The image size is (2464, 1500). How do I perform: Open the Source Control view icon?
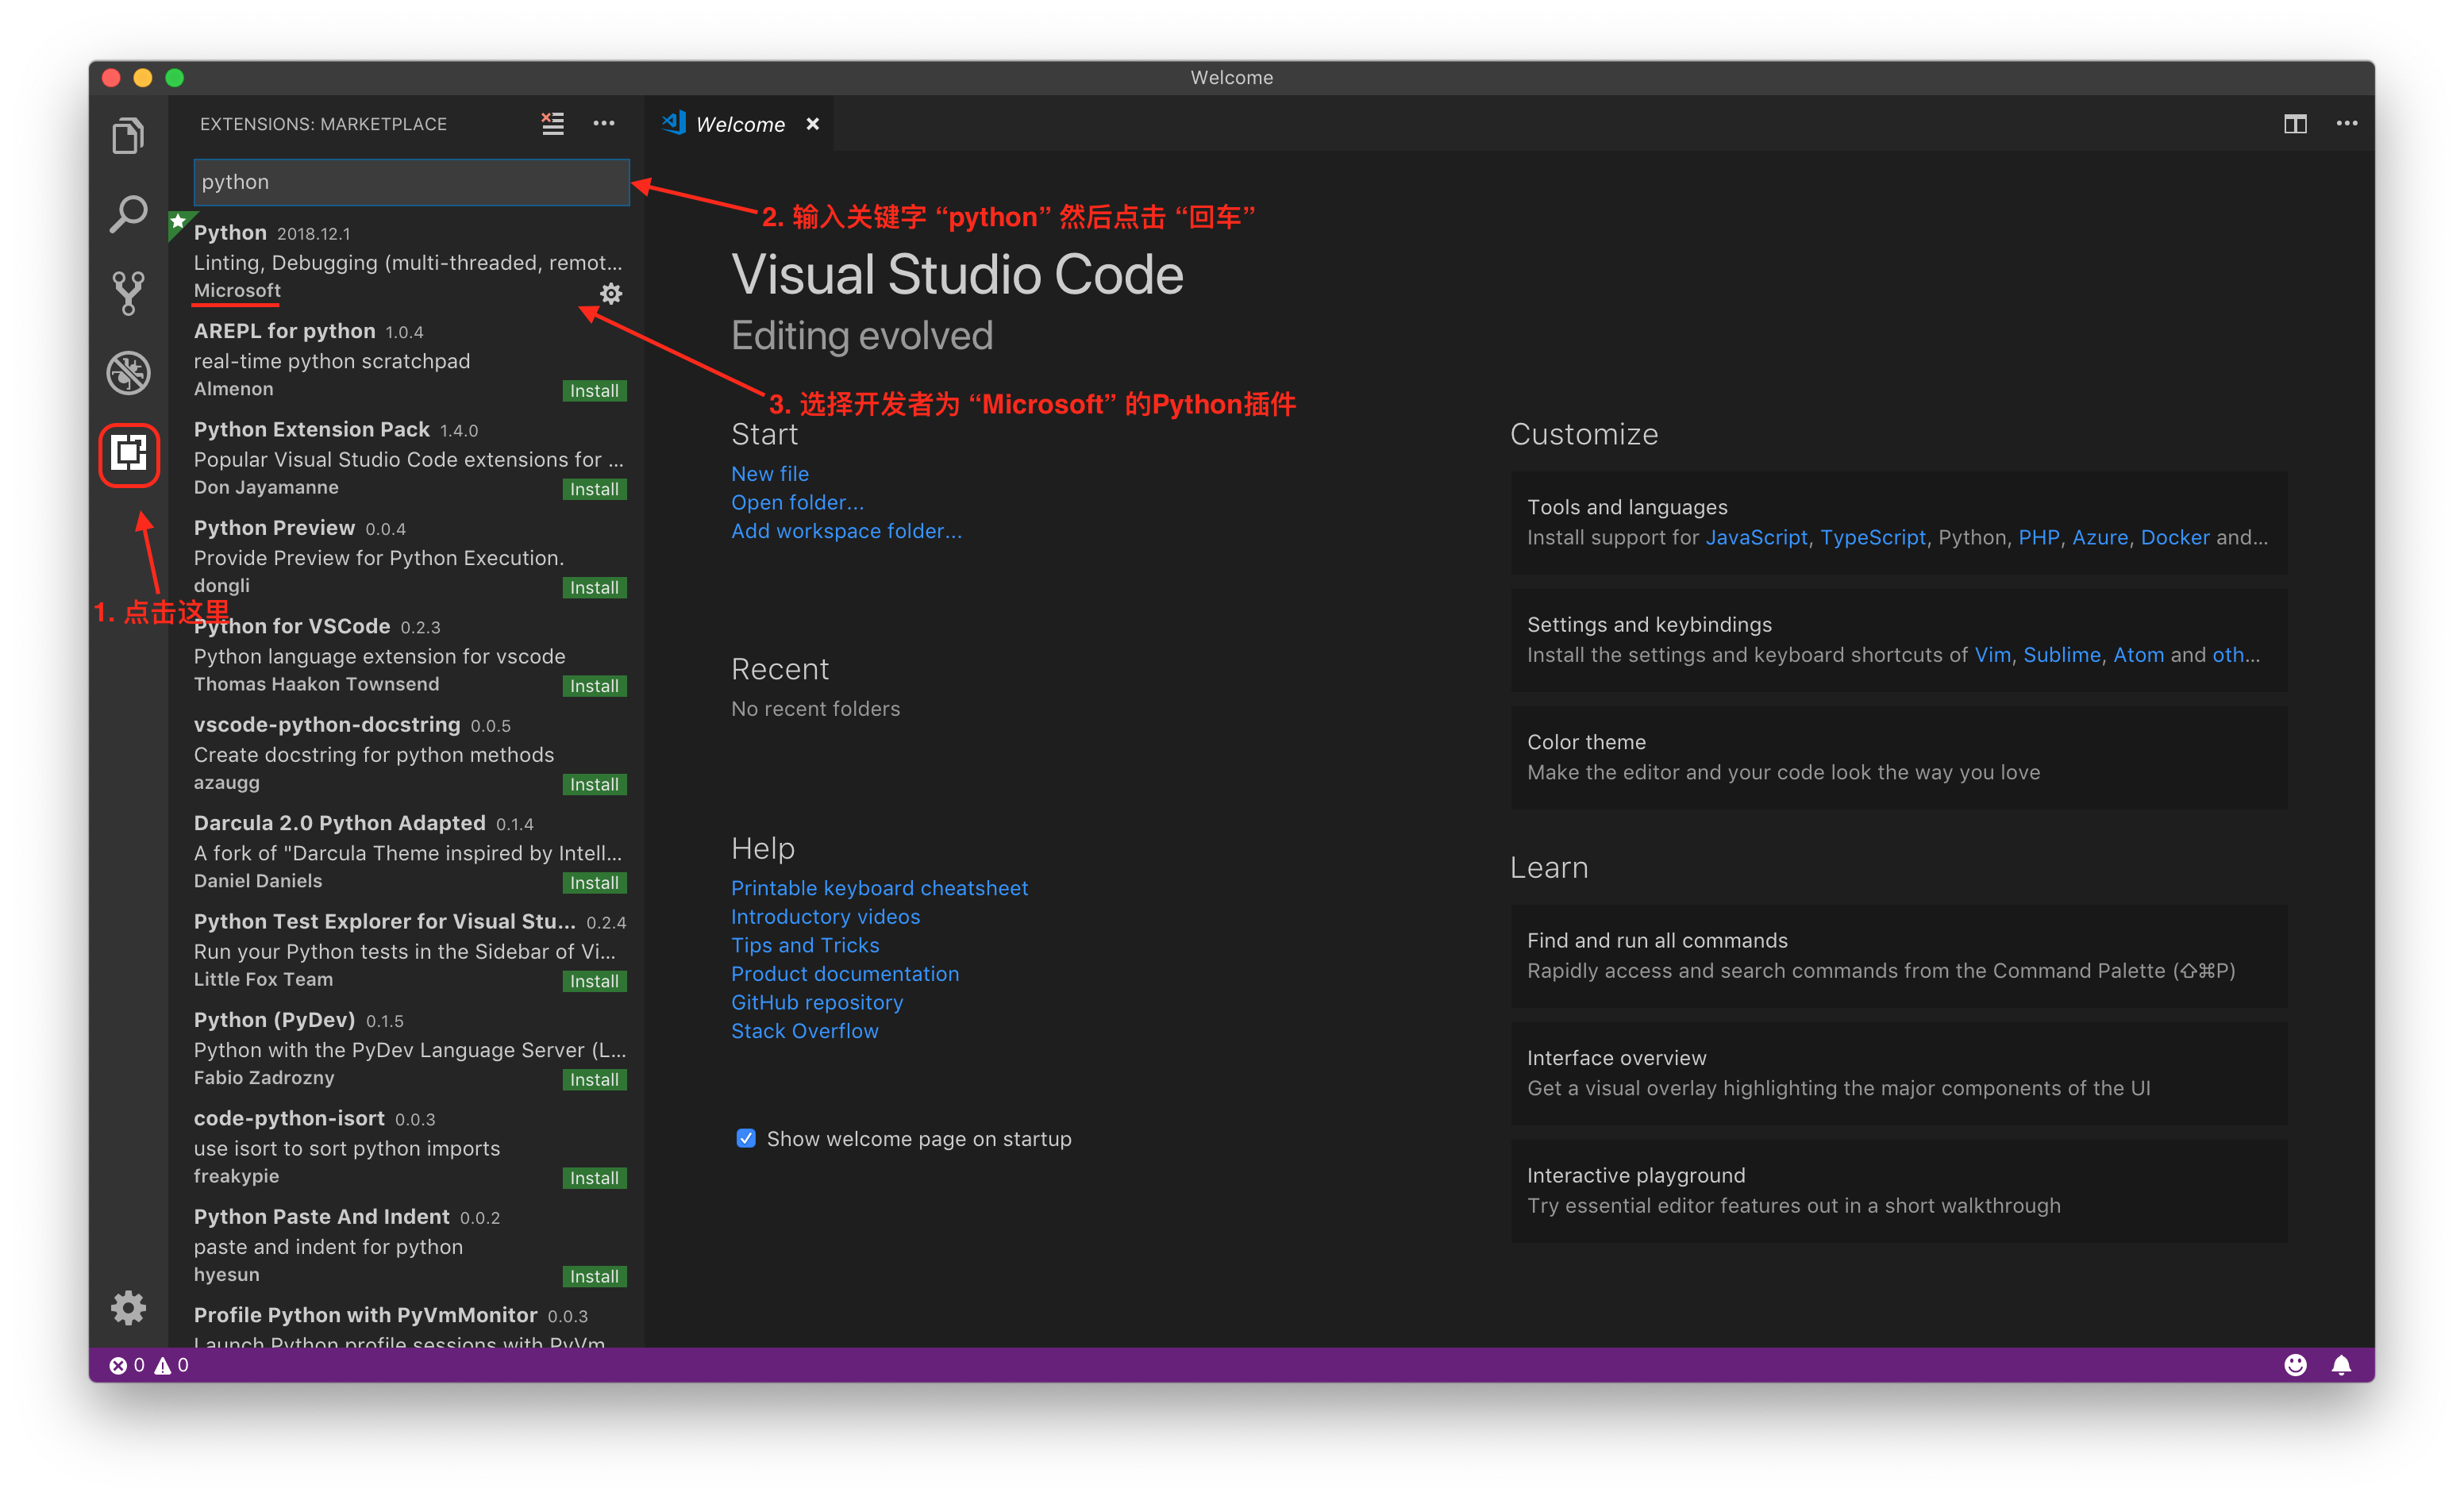point(128,293)
